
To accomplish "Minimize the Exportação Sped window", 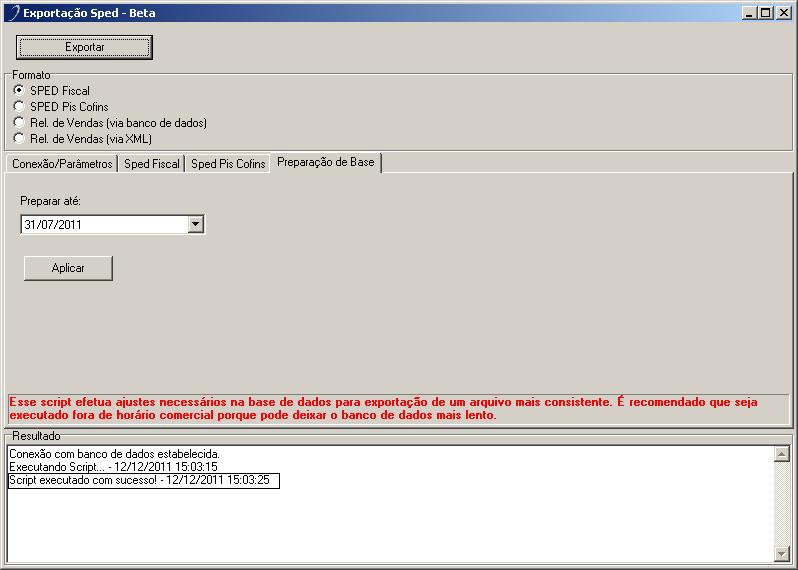I will (x=750, y=13).
